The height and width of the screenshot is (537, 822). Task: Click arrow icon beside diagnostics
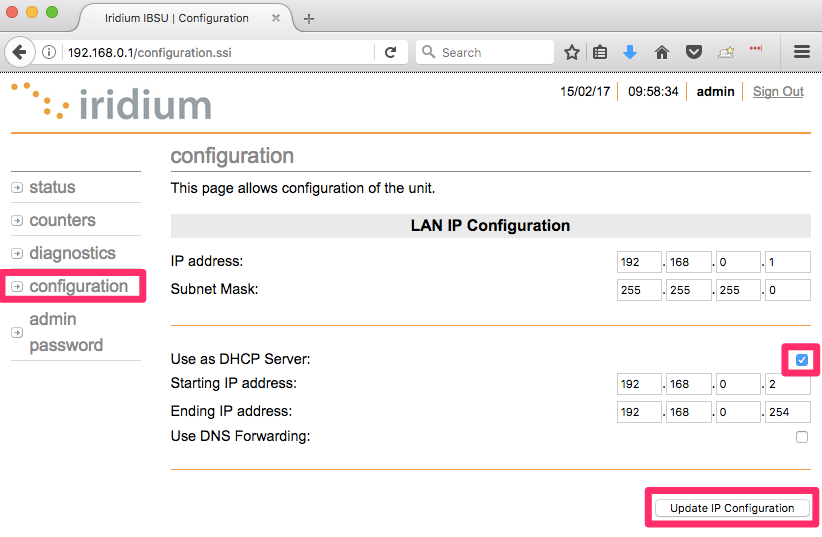tap(17, 254)
